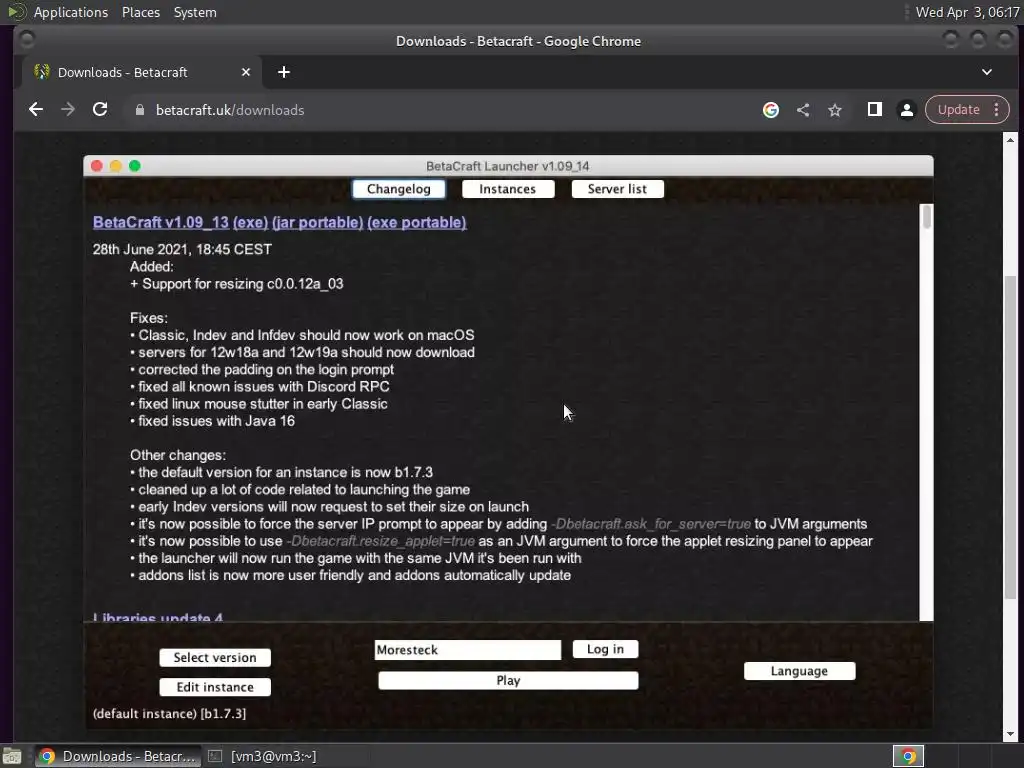The width and height of the screenshot is (1024, 768).
Task: Select the Downloads - Betacraft tab
Action: pyautogui.click(x=142, y=72)
